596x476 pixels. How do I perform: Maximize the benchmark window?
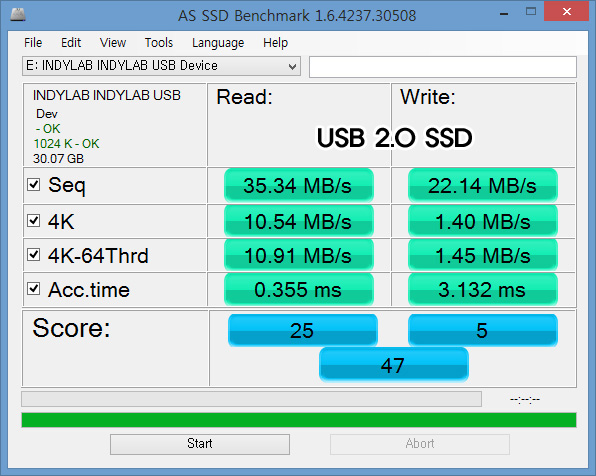coord(531,11)
